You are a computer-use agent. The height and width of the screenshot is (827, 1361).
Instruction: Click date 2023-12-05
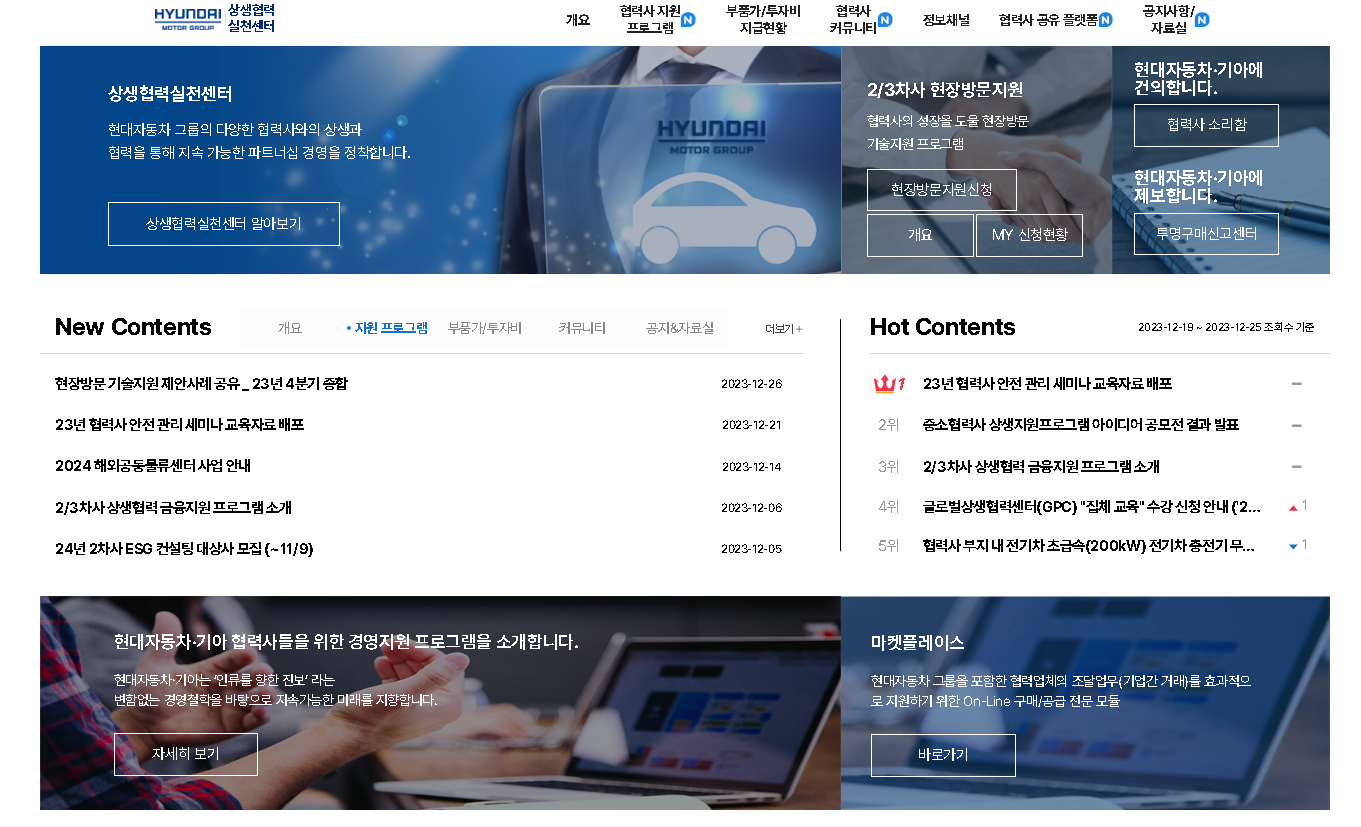(752, 549)
